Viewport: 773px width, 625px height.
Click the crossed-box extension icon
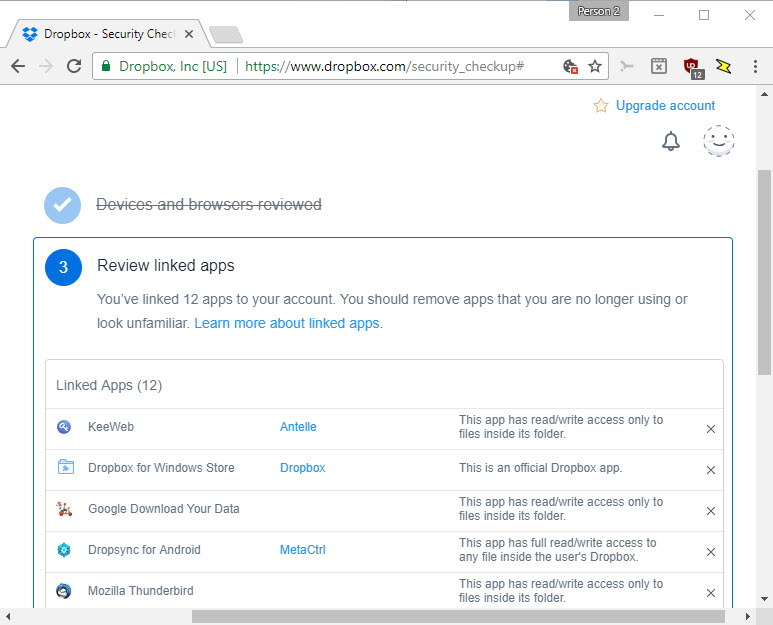point(659,66)
